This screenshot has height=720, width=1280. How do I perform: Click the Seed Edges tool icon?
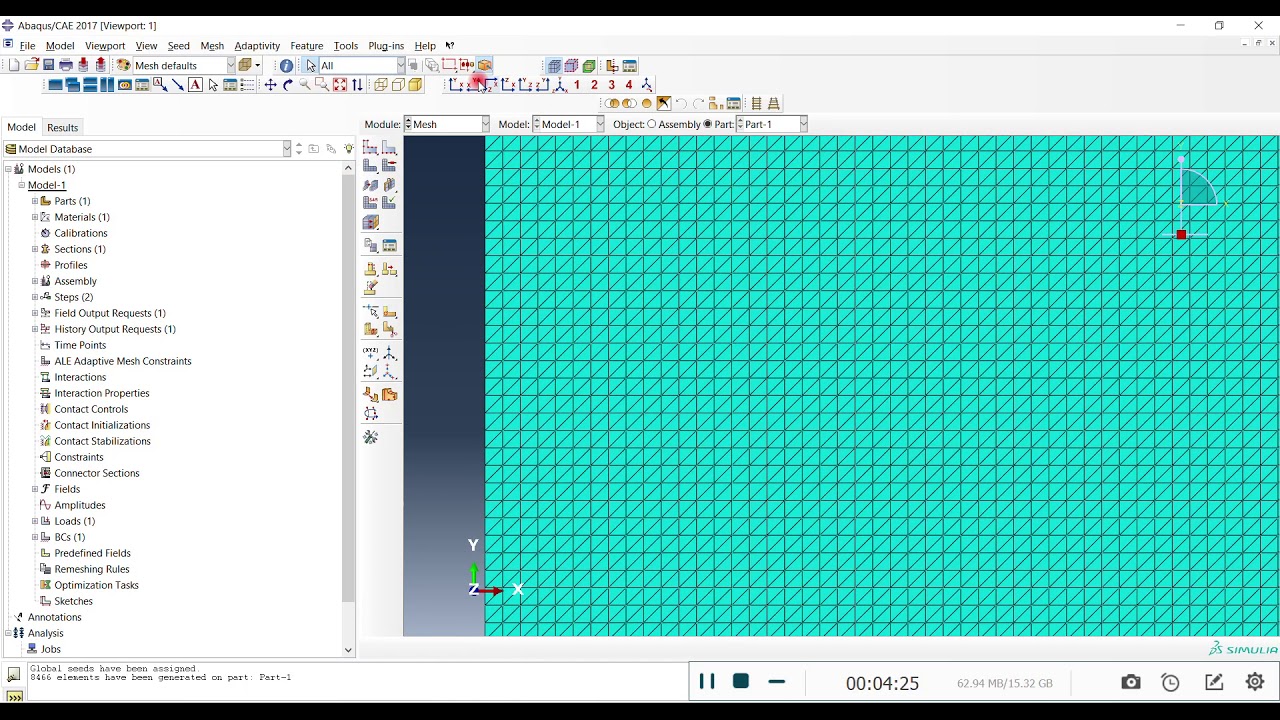tap(389, 148)
